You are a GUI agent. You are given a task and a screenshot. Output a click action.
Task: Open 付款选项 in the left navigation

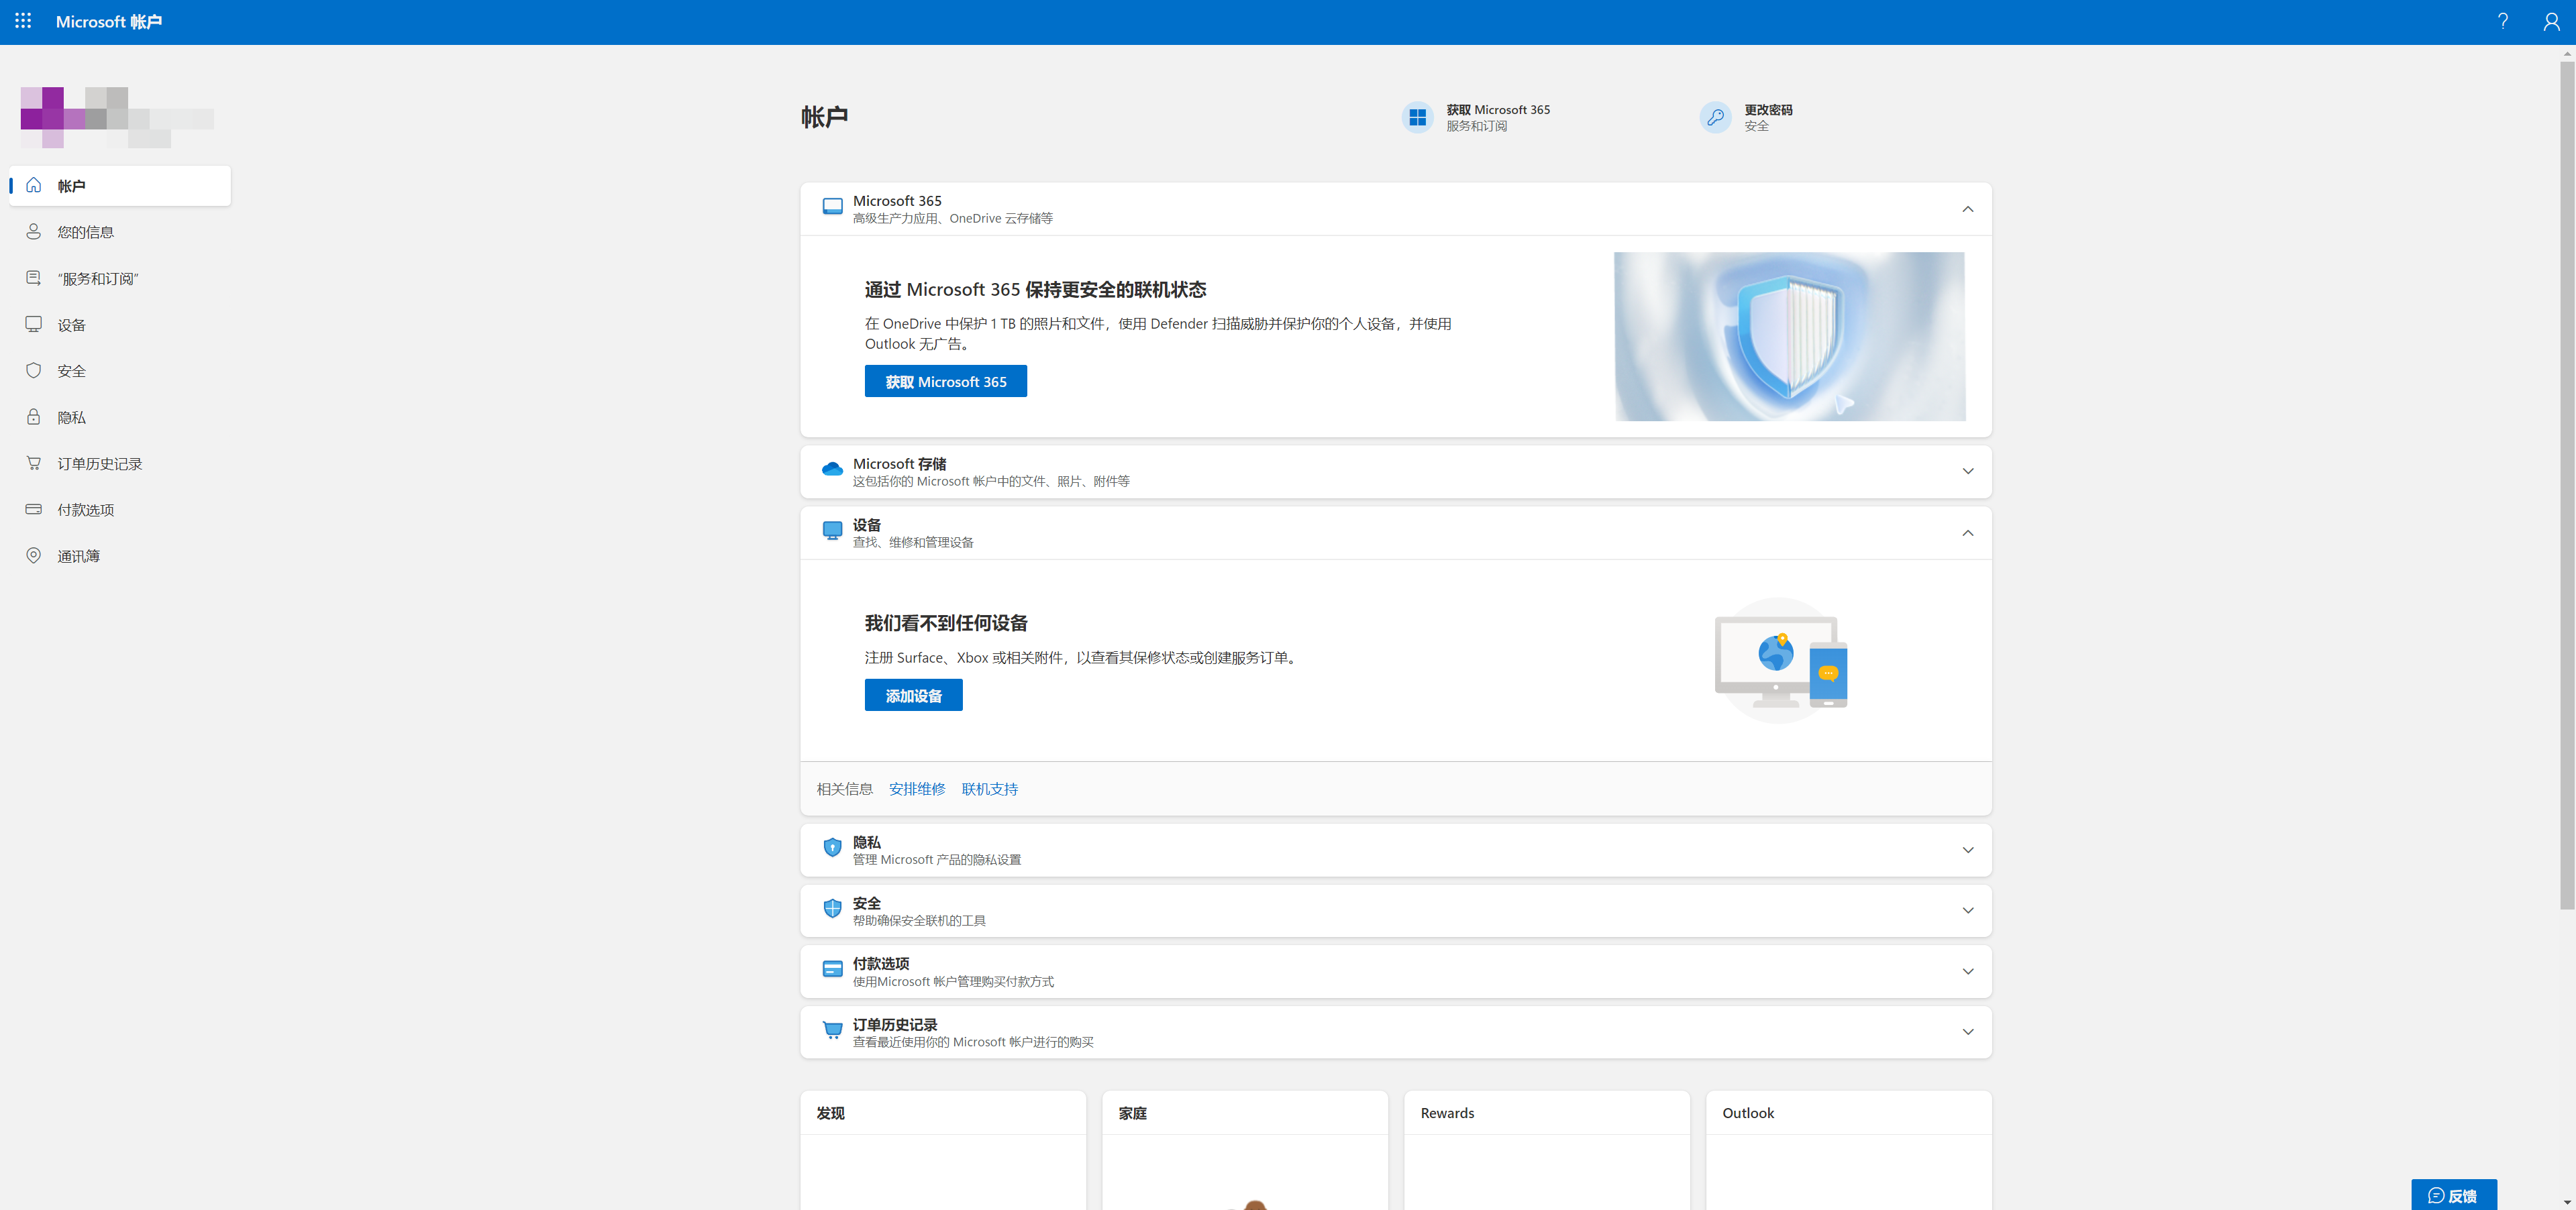pyautogui.click(x=120, y=510)
